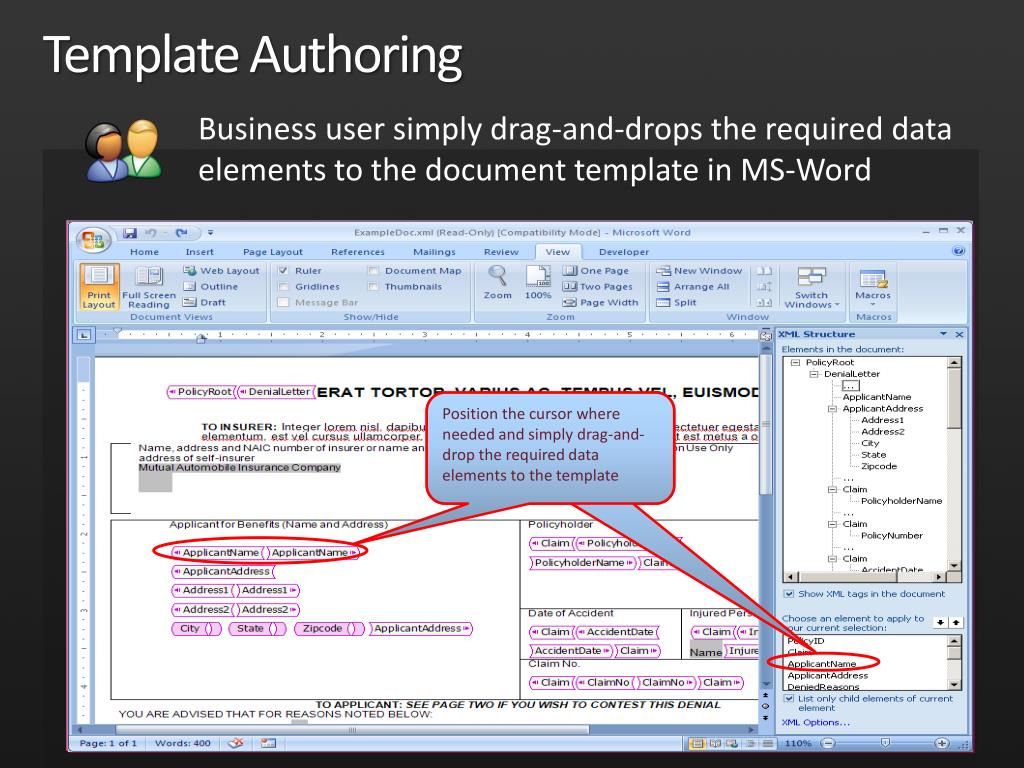Image resolution: width=1024 pixels, height=768 pixels.
Task: Click Page: 1 of 1 status indicator
Action: pyautogui.click(x=108, y=743)
